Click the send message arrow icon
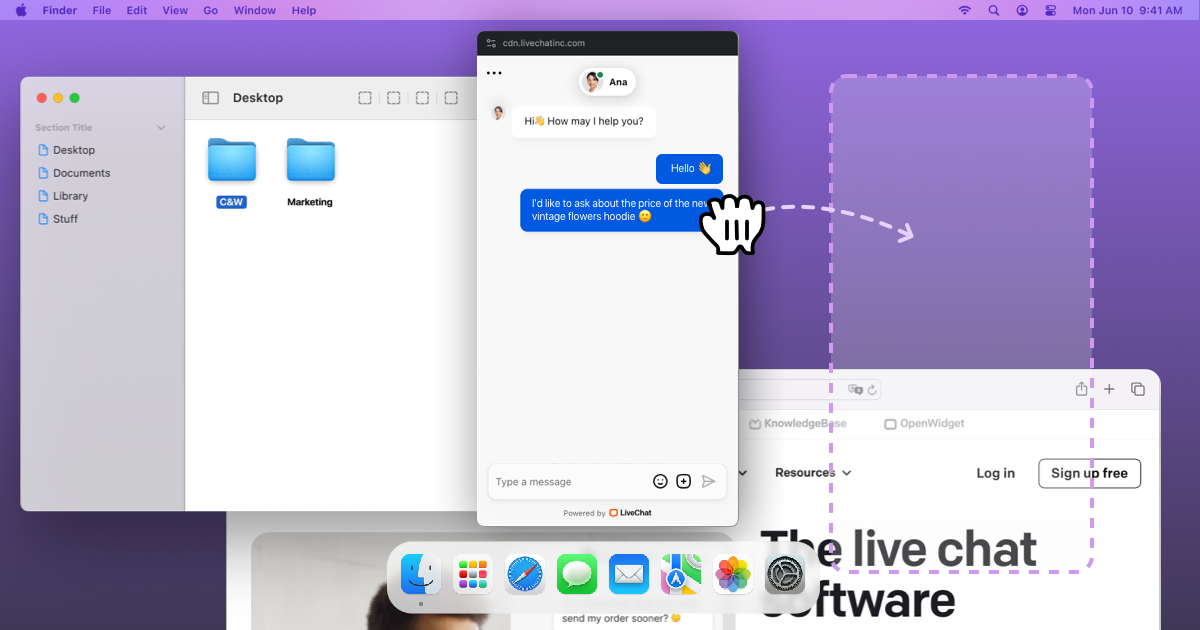This screenshot has width=1200, height=630. 708,481
